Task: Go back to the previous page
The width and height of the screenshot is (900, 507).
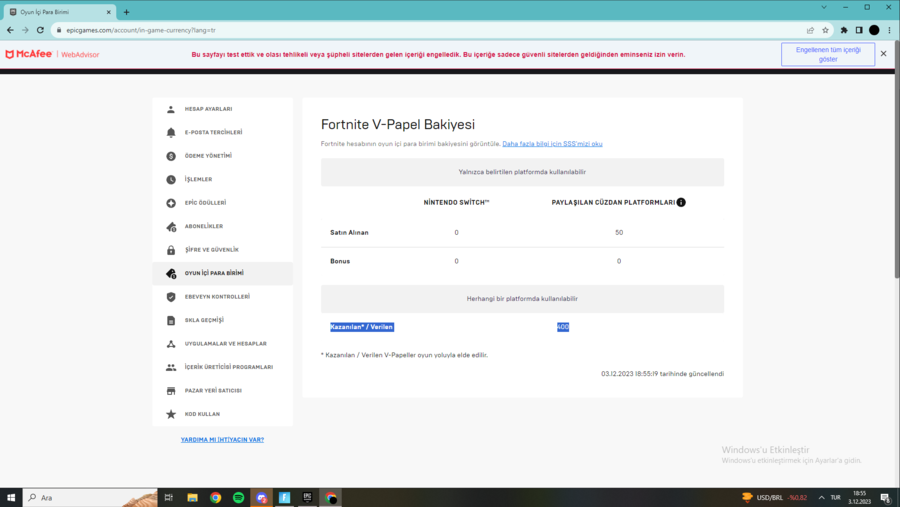Action: click(10, 30)
